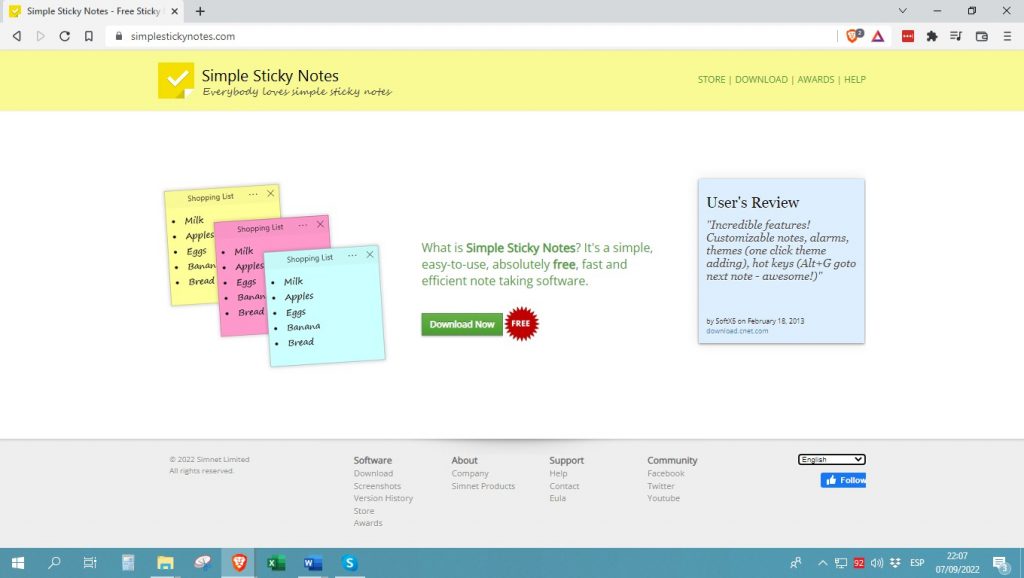This screenshot has width=1024, height=578.
Task: Select STORE in the site header
Action: point(710,79)
